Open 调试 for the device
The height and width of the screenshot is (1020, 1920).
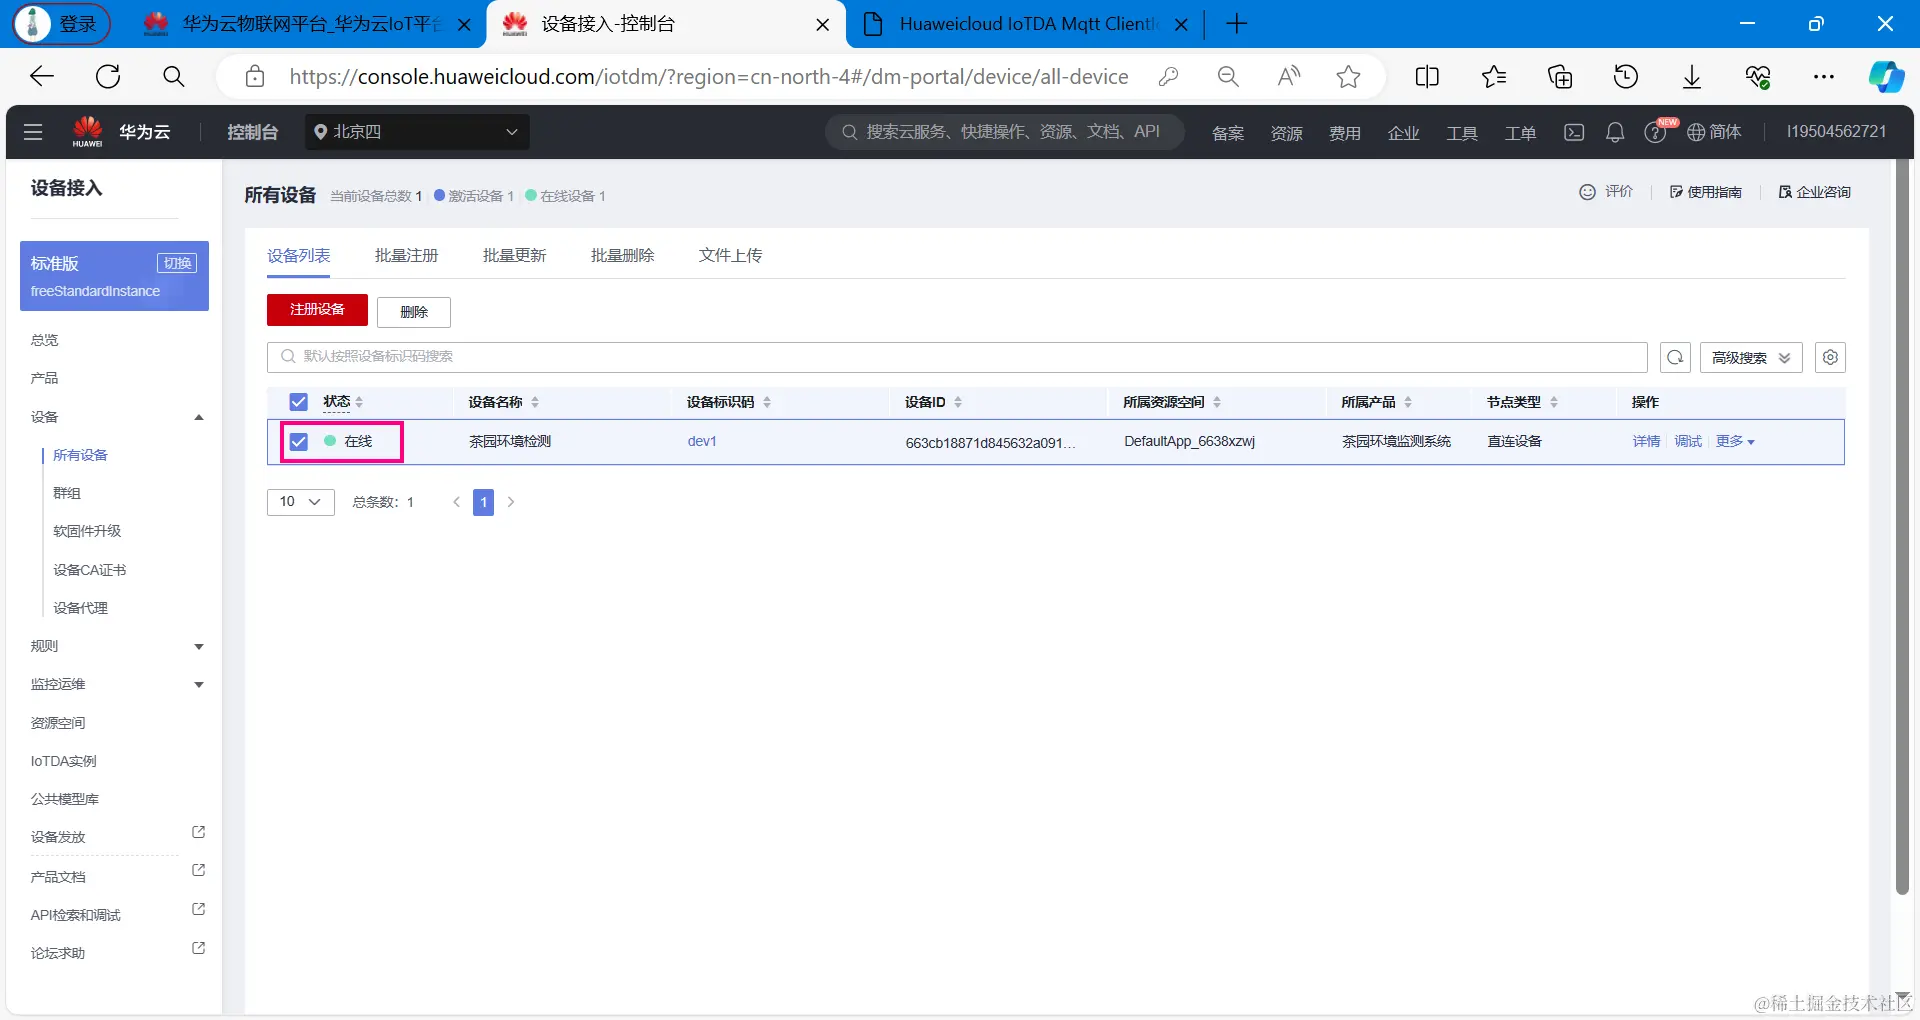coord(1688,441)
